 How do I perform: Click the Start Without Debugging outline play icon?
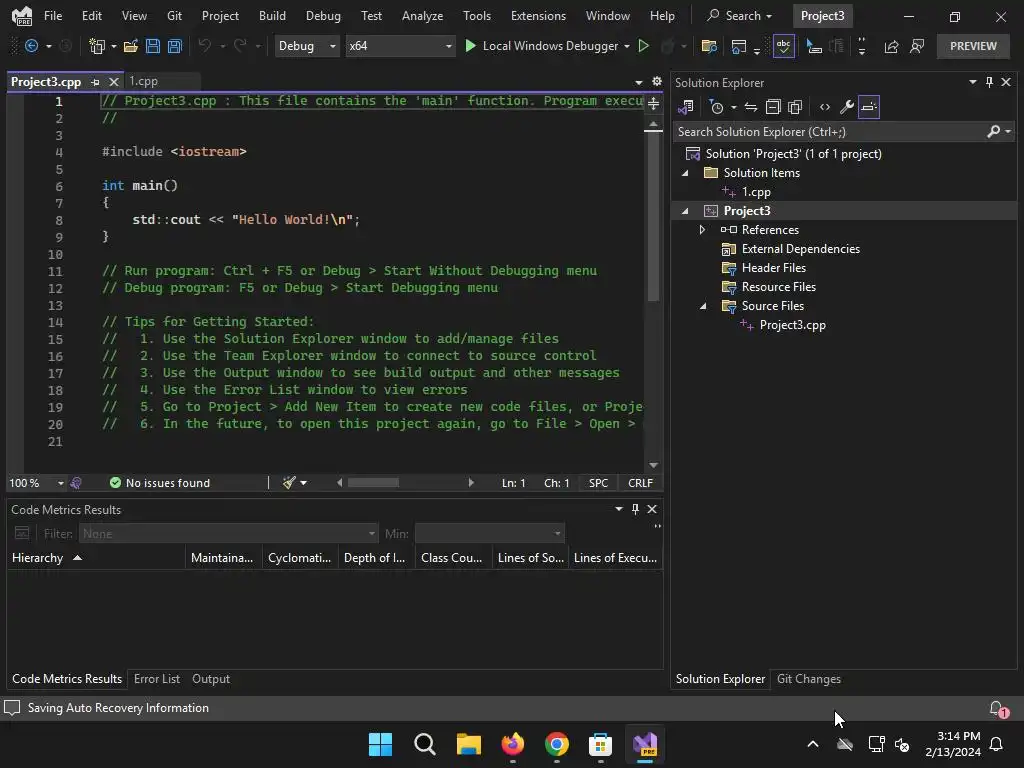[x=643, y=46]
